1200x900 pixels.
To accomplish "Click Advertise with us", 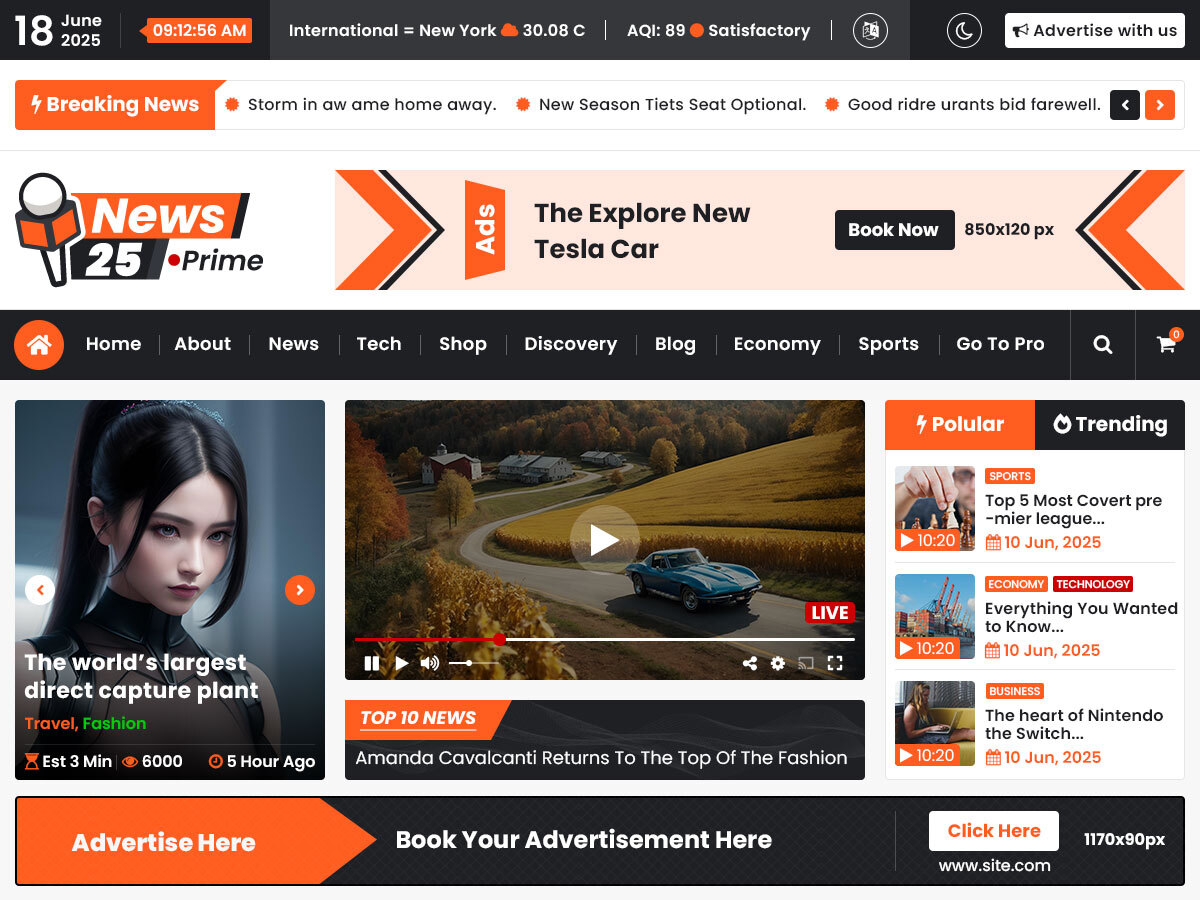I will [1094, 30].
